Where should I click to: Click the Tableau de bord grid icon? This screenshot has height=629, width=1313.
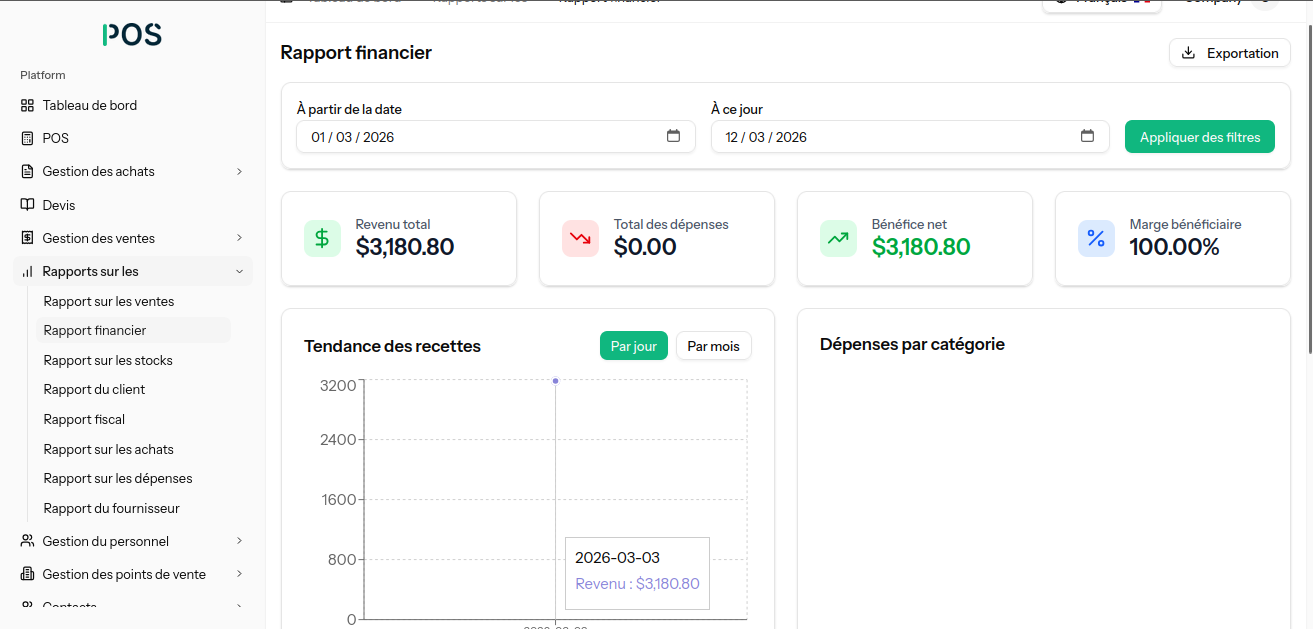27,105
